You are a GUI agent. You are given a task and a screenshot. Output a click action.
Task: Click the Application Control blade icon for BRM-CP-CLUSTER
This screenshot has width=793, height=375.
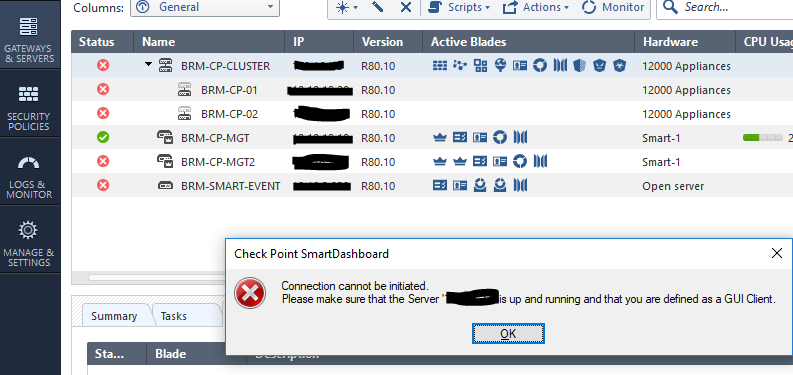[x=480, y=66]
